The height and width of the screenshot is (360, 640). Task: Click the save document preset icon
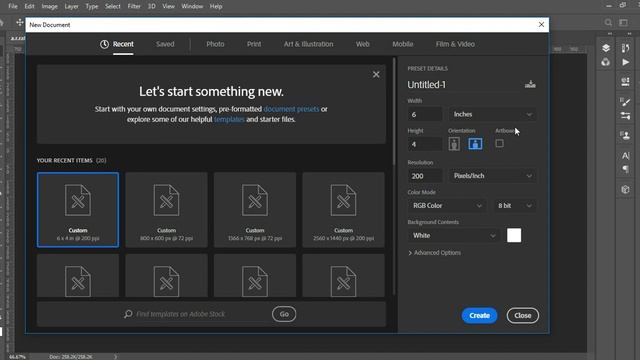coord(530,84)
